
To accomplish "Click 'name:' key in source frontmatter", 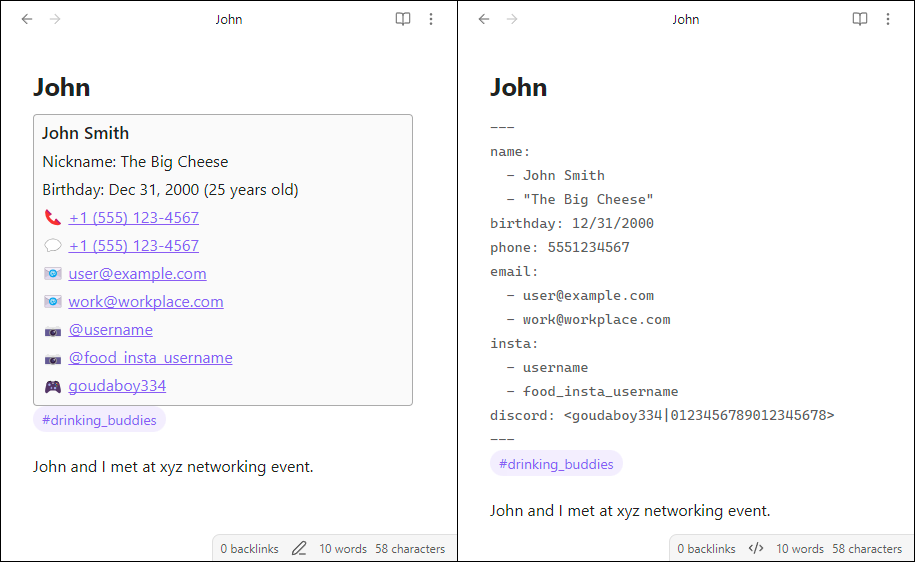I will coord(510,152).
